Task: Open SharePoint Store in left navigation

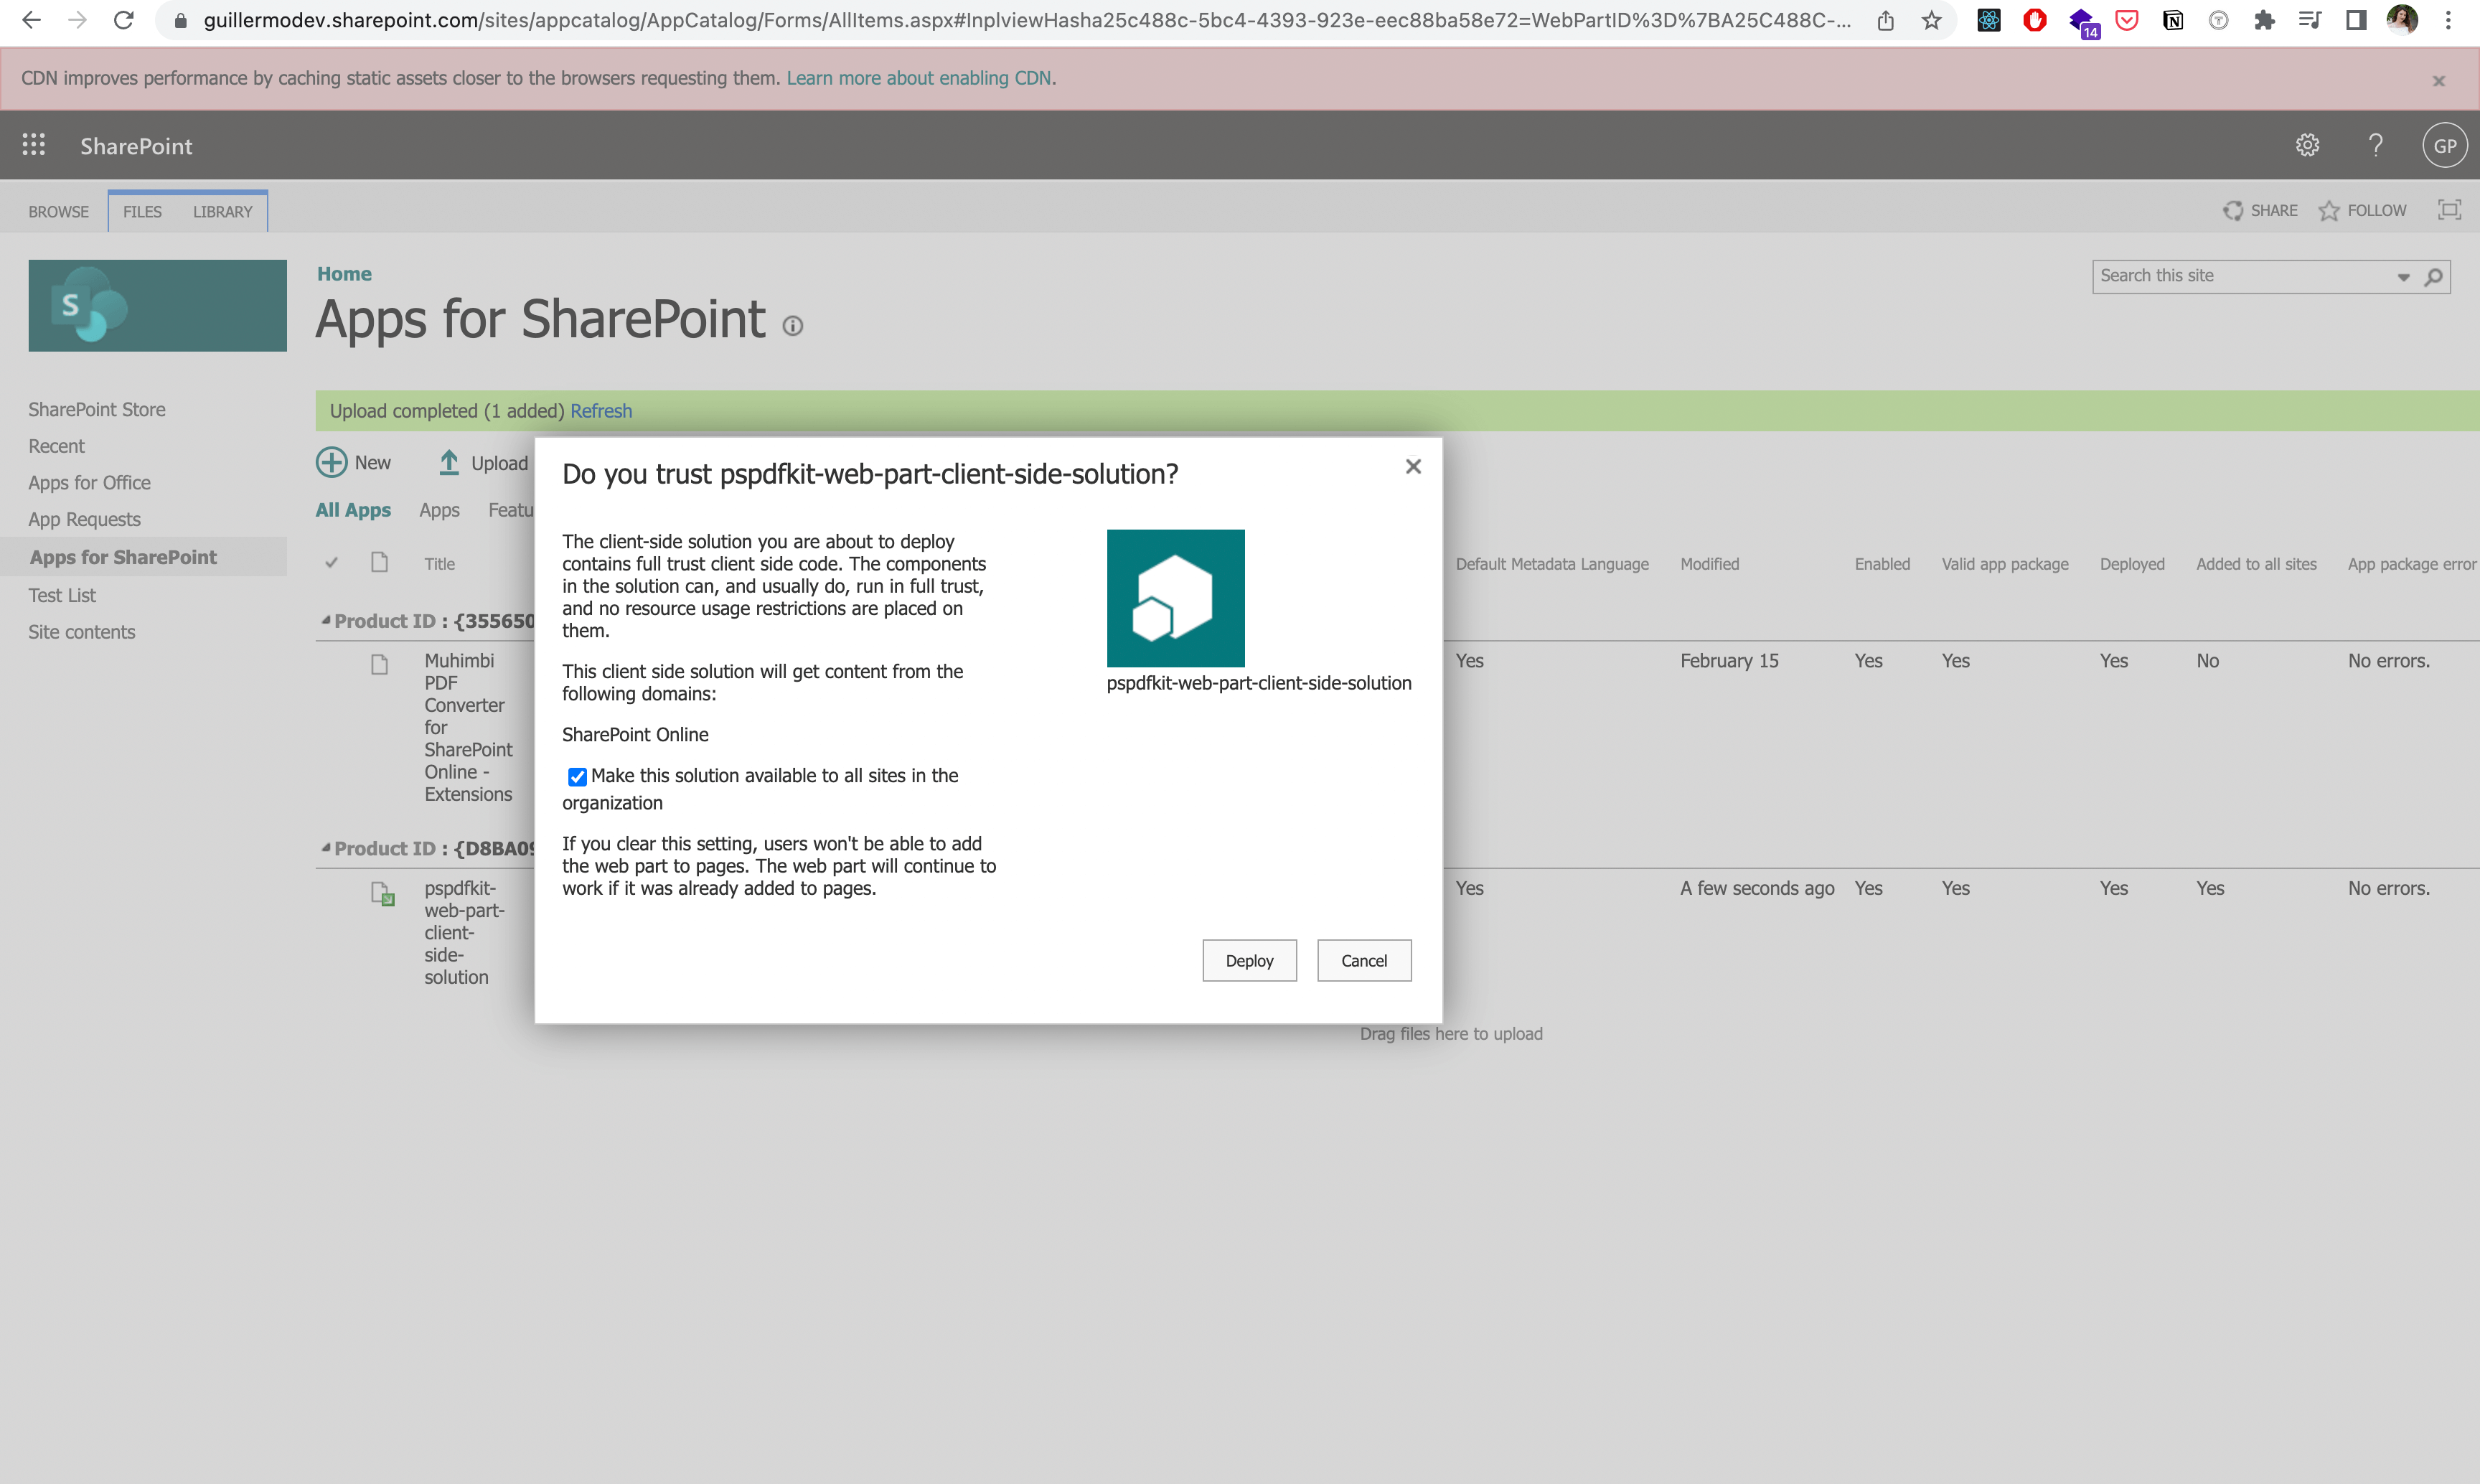Action: pos(97,409)
